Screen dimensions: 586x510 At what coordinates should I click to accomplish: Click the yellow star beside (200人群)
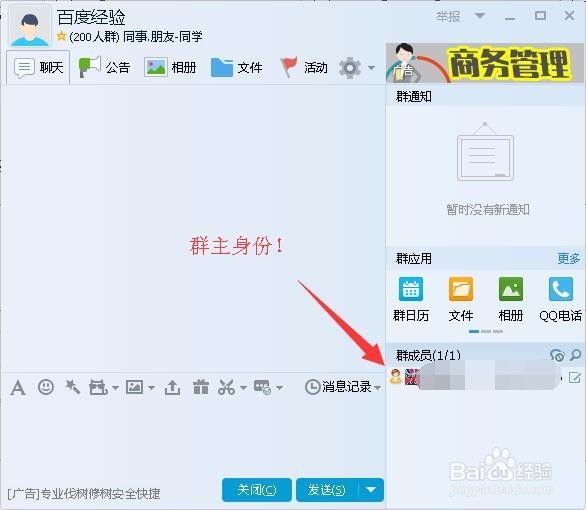[x=62, y=36]
